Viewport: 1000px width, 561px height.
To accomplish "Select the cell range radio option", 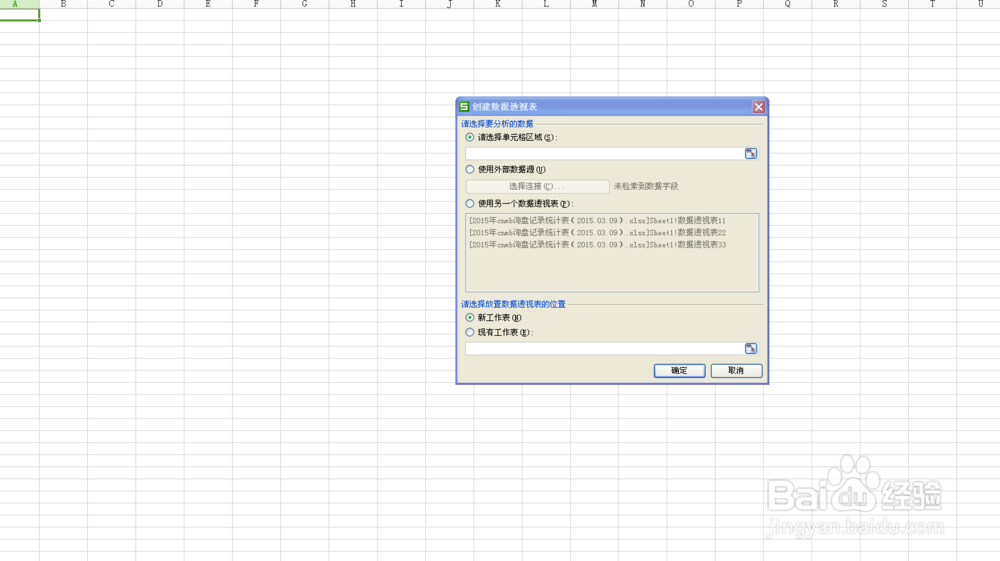I will coord(470,137).
